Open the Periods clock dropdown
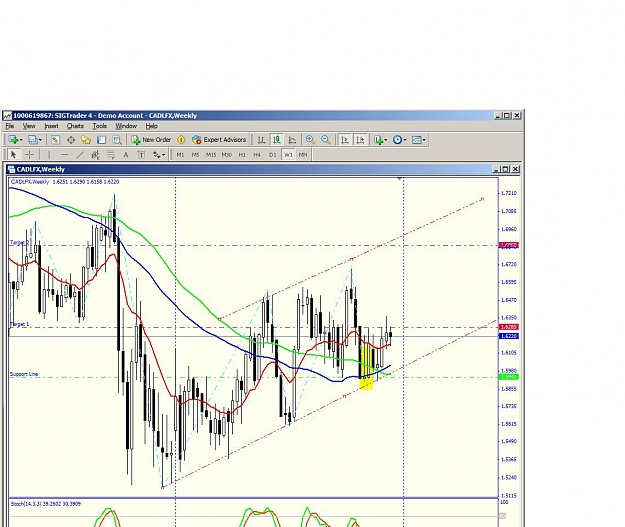 [x=399, y=140]
